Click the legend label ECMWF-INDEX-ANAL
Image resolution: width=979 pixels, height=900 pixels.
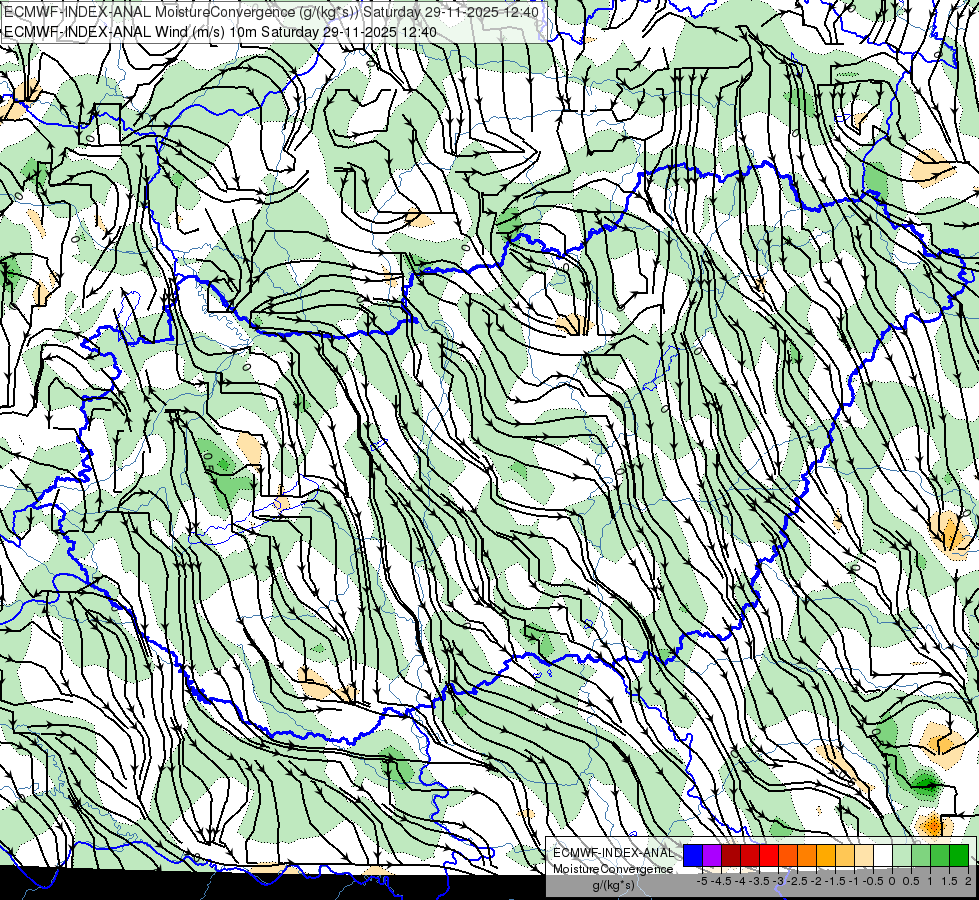(613, 853)
